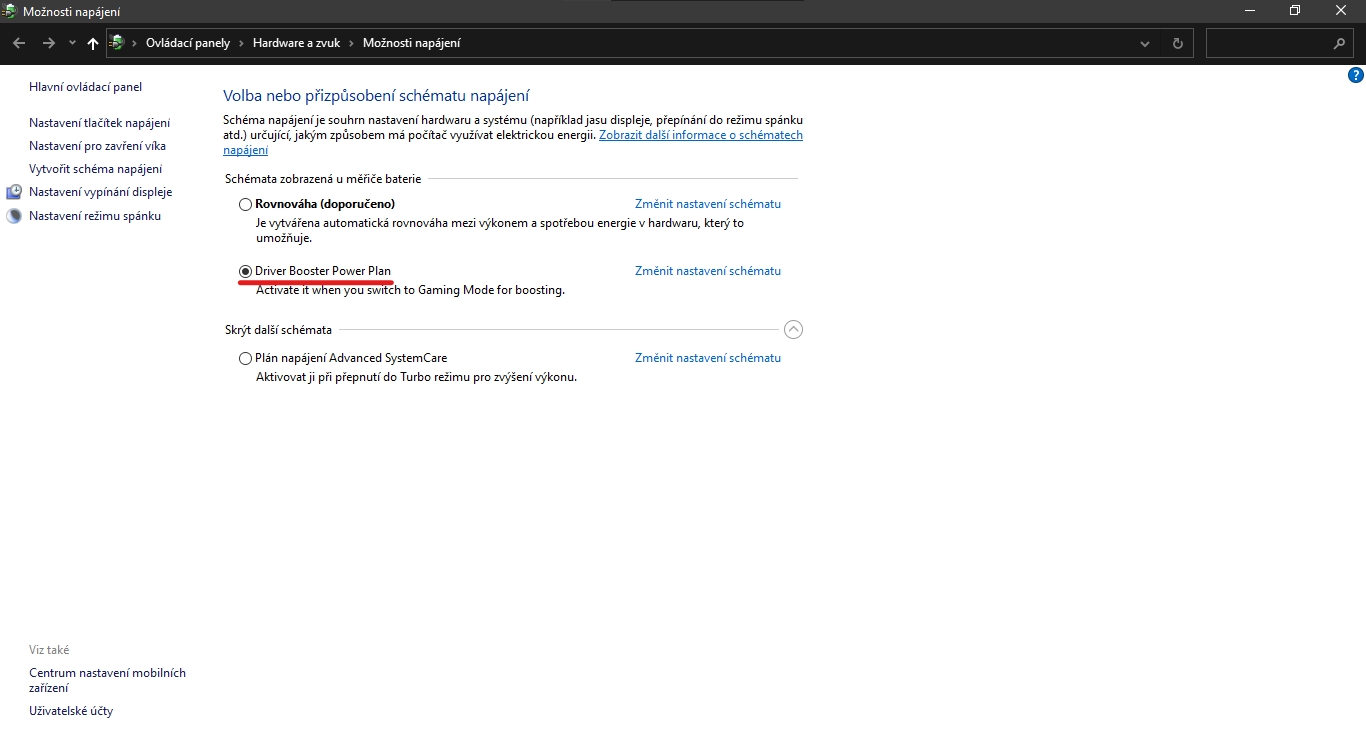Image resolution: width=1366 pixels, height=734 pixels.
Task: Open the address bar history dropdown
Action: 1145,43
